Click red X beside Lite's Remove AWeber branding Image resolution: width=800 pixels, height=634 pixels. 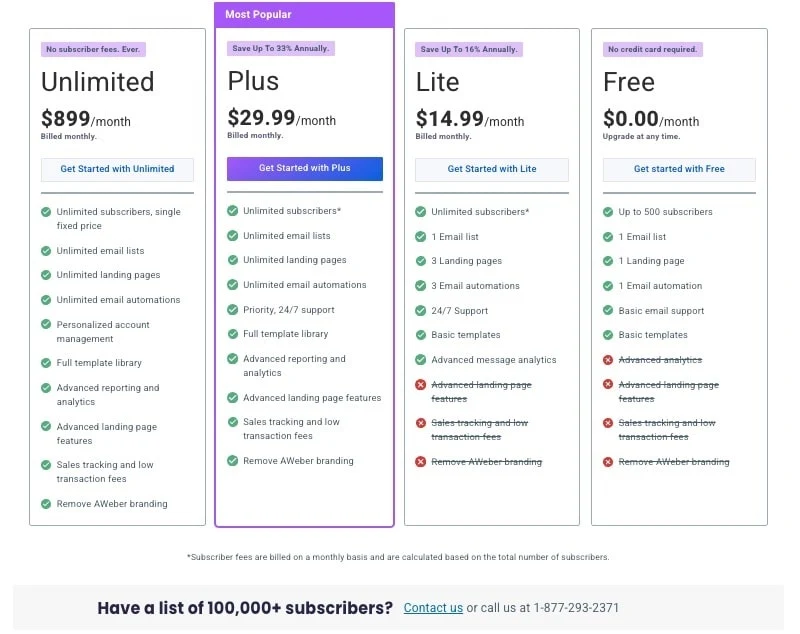tap(421, 462)
